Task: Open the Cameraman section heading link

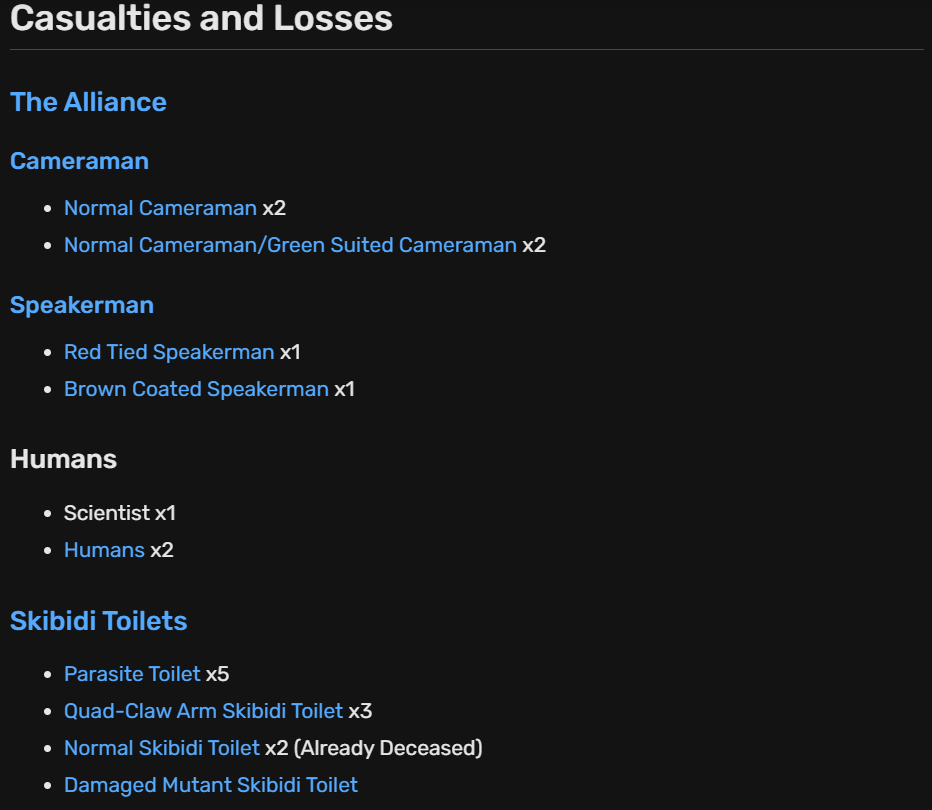Action: tap(79, 161)
